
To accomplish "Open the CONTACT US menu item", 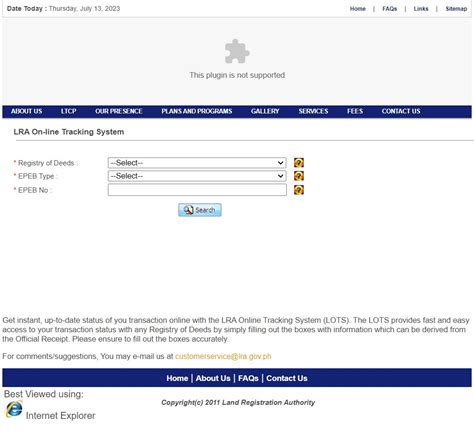I will (x=401, y=111).
